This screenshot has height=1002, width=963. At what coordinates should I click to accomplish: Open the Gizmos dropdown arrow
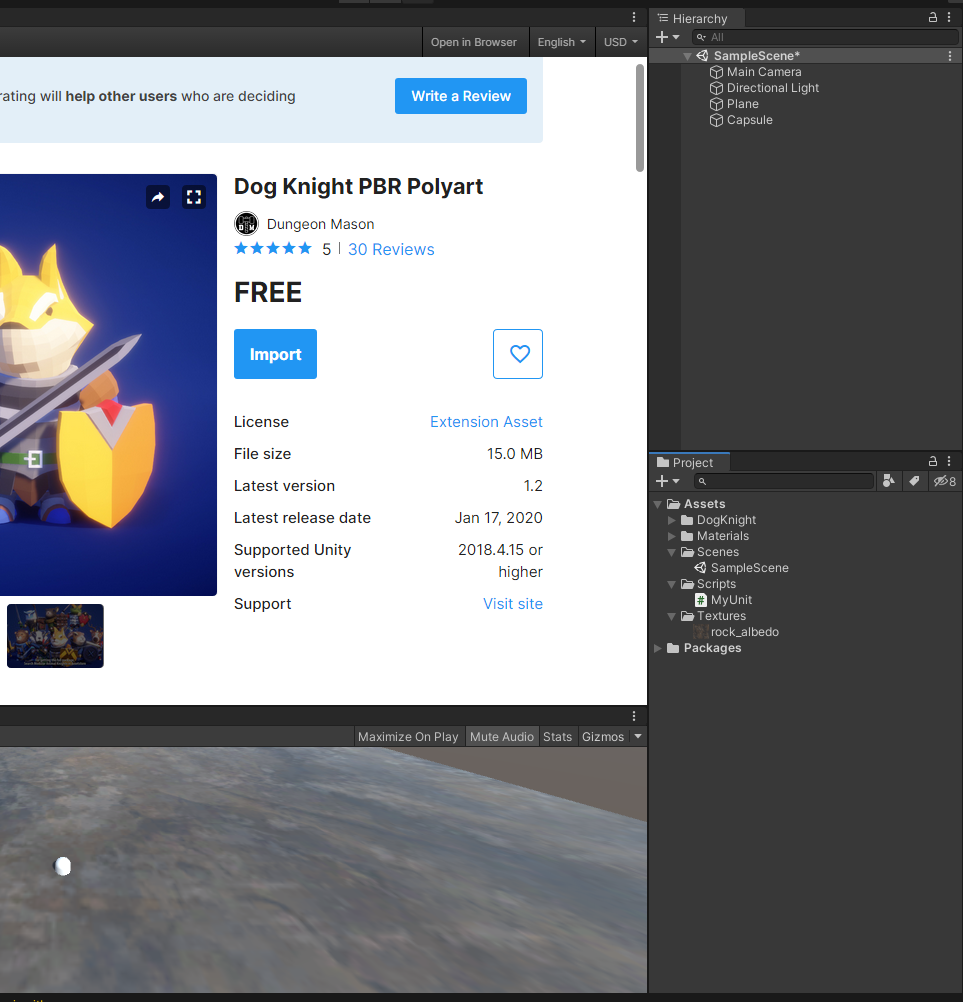click(638, 736)
